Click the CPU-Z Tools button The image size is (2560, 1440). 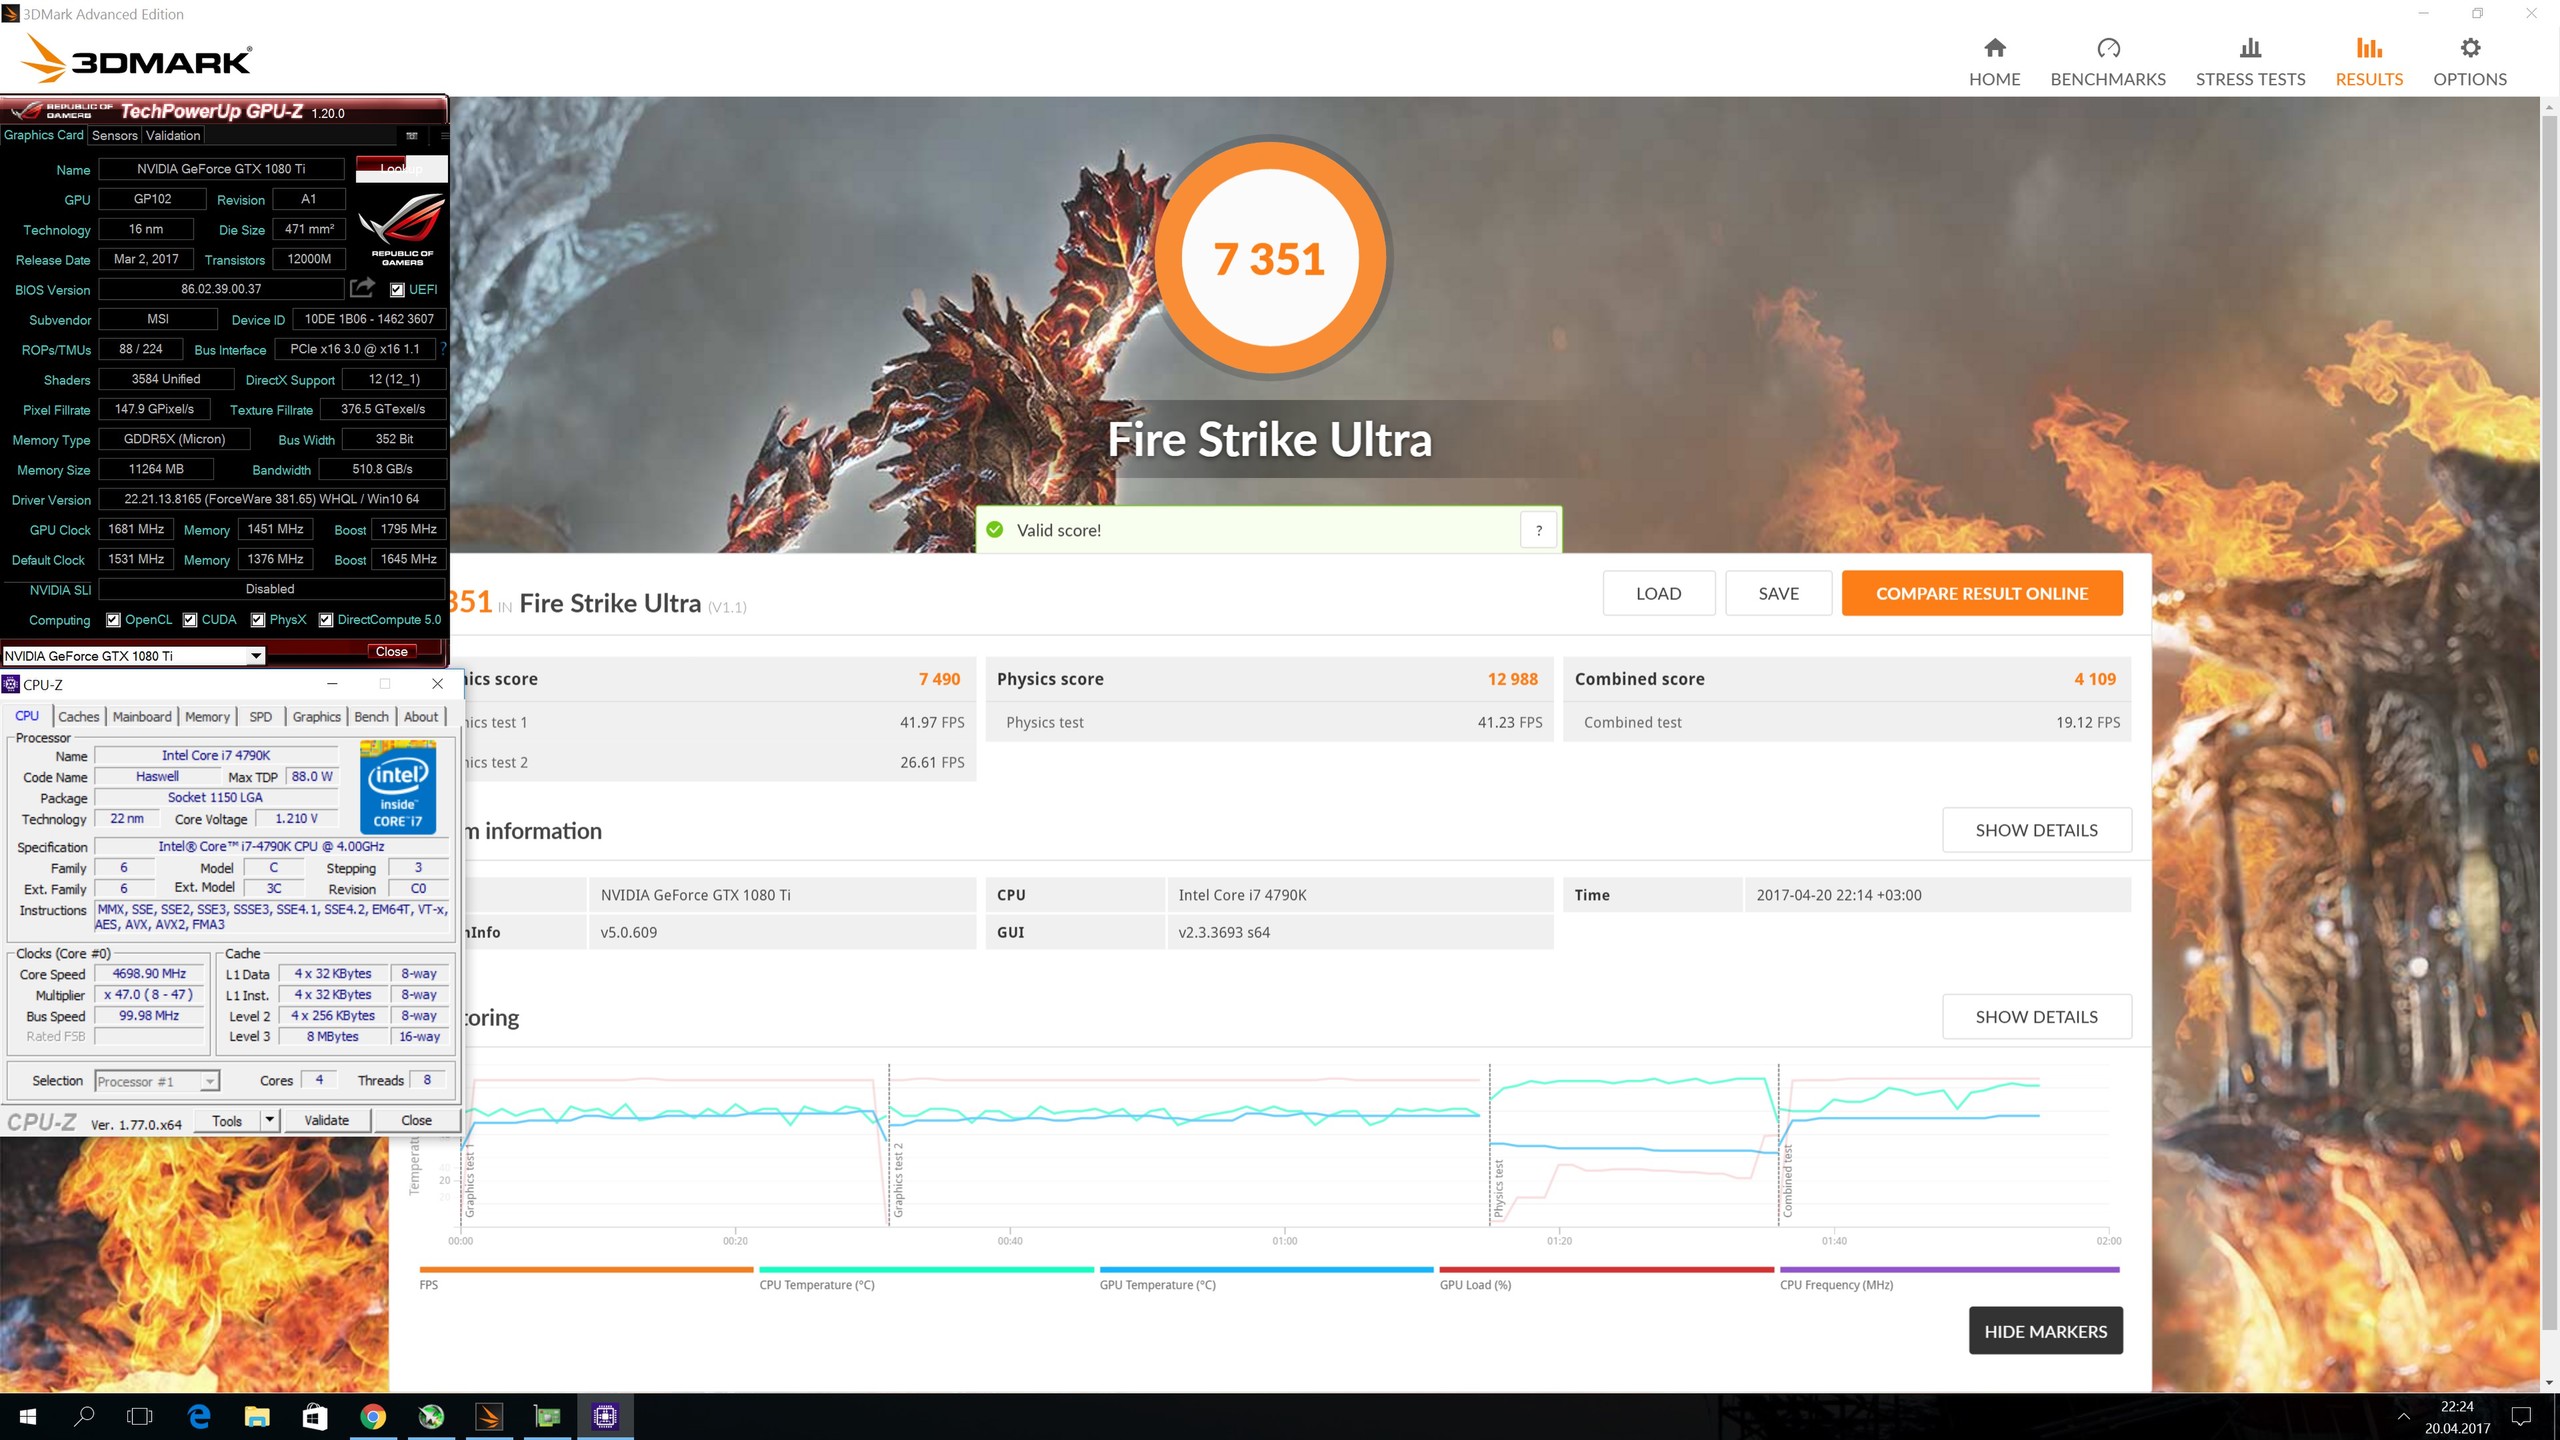click(227, 1120)
